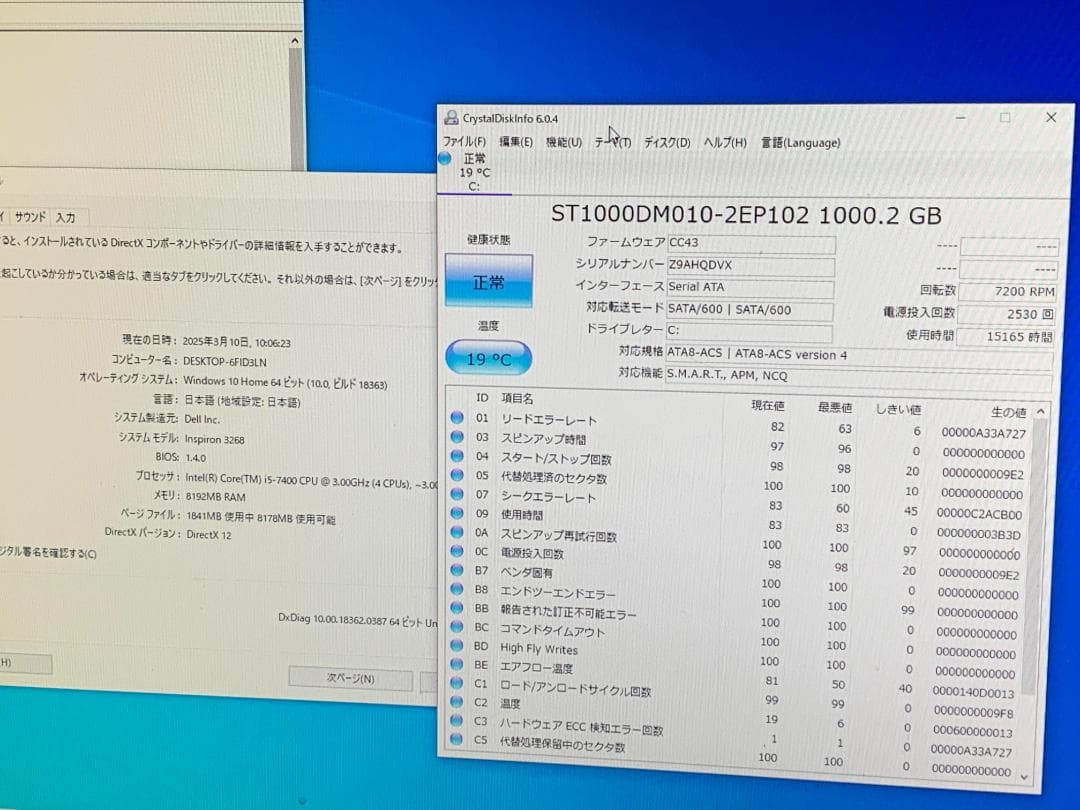Viewport: 1080px width, 810px height.
Task: Click the blue indicator next to 代替処理済のセクタ数
Action: tap(458, 474)
